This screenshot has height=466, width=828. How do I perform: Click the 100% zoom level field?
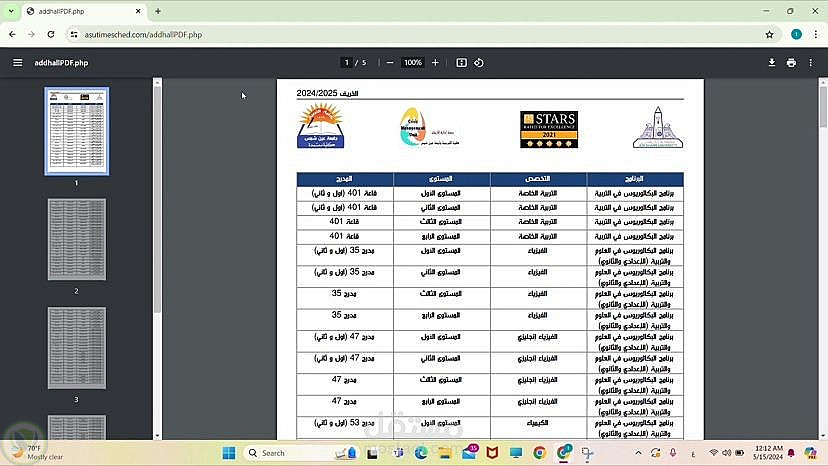pos(413,63)
